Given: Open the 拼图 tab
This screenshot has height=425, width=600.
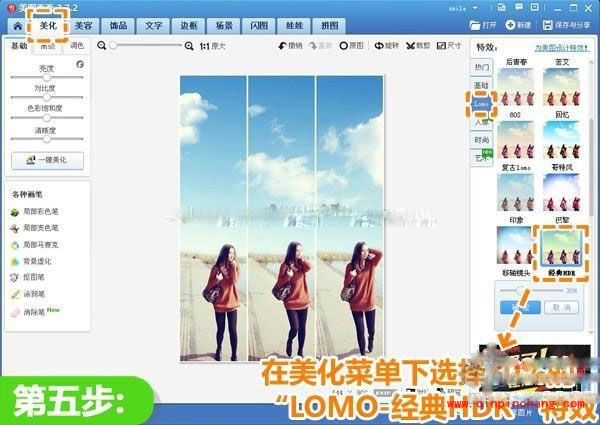Looking at the screenshot, I should click(329, 26).
